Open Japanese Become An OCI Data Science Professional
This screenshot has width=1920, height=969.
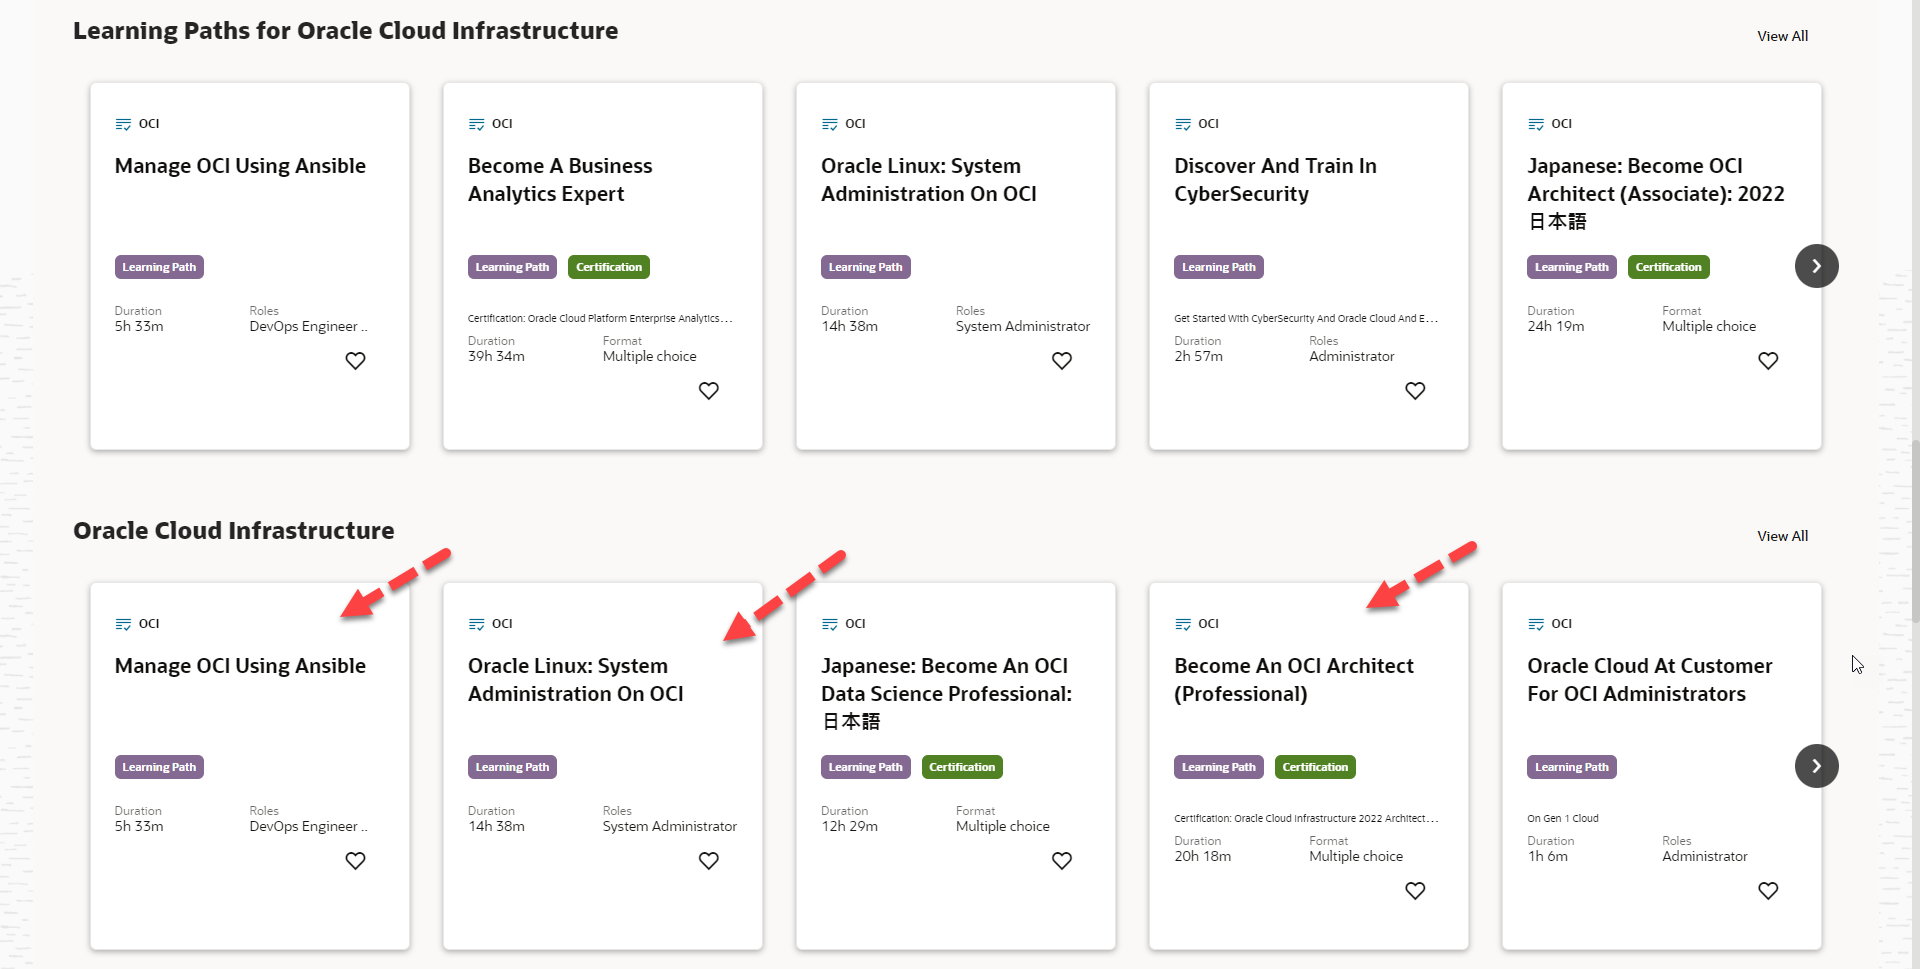[946, 693]
